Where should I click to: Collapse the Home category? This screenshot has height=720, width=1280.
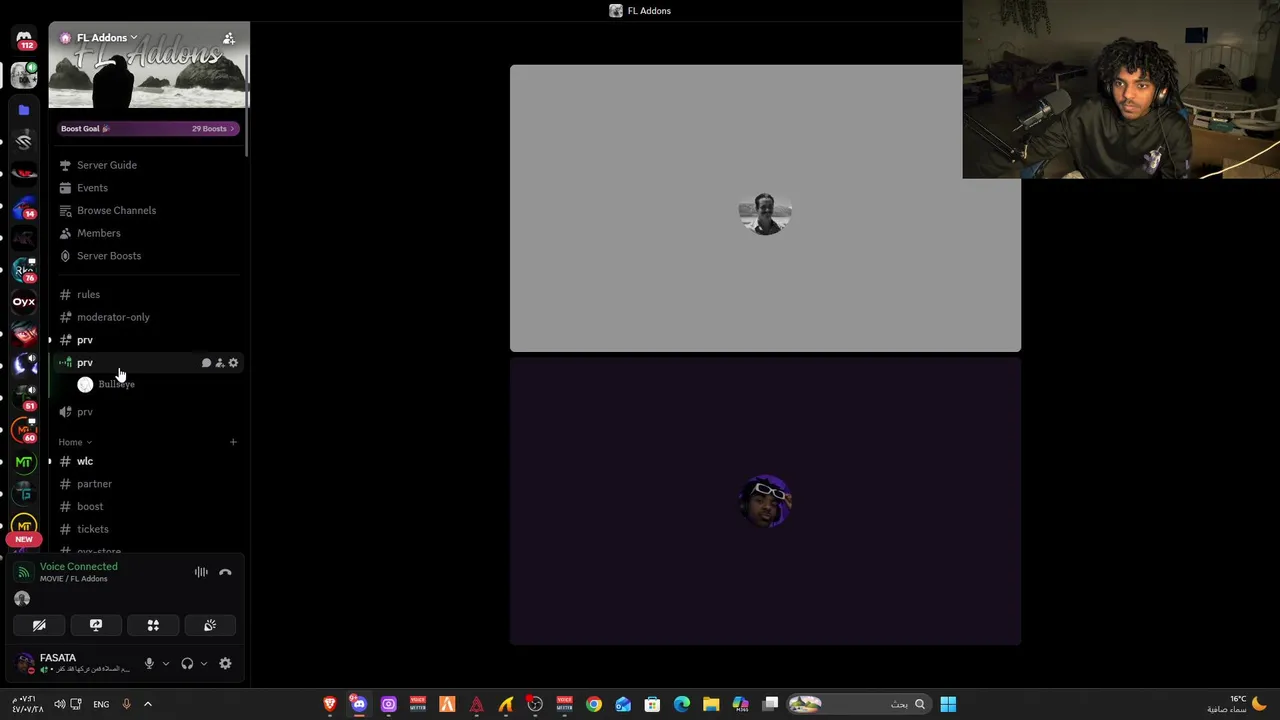(74, 442)
